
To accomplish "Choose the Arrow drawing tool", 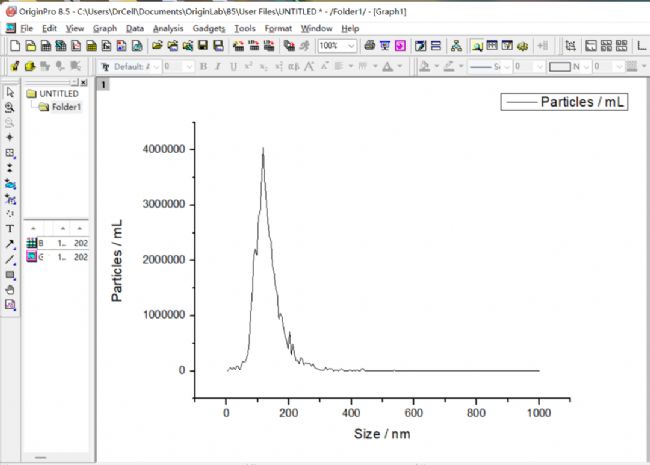I will [9, 244].
